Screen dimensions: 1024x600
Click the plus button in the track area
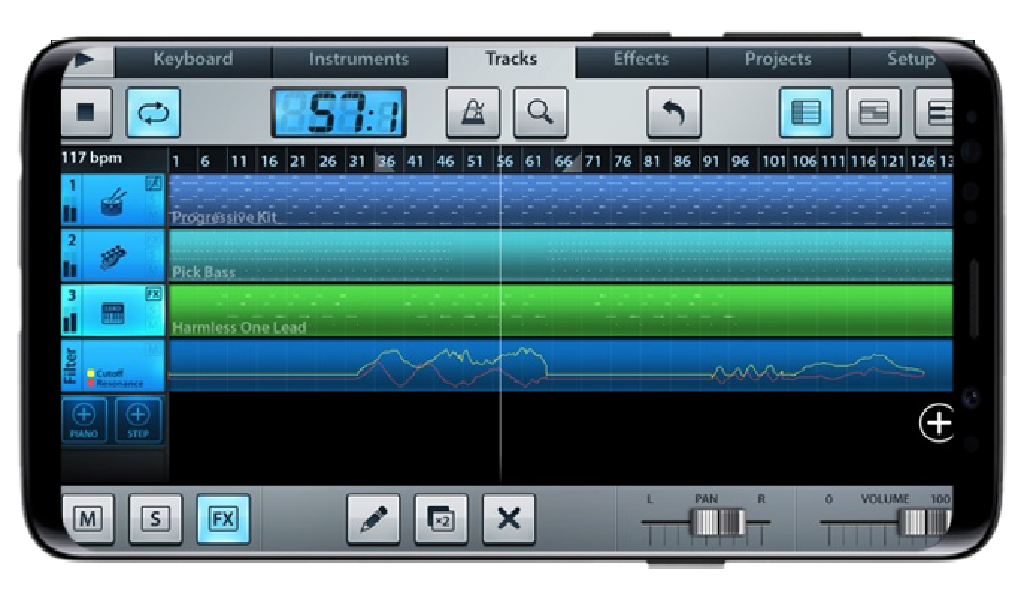click(938, 424)
